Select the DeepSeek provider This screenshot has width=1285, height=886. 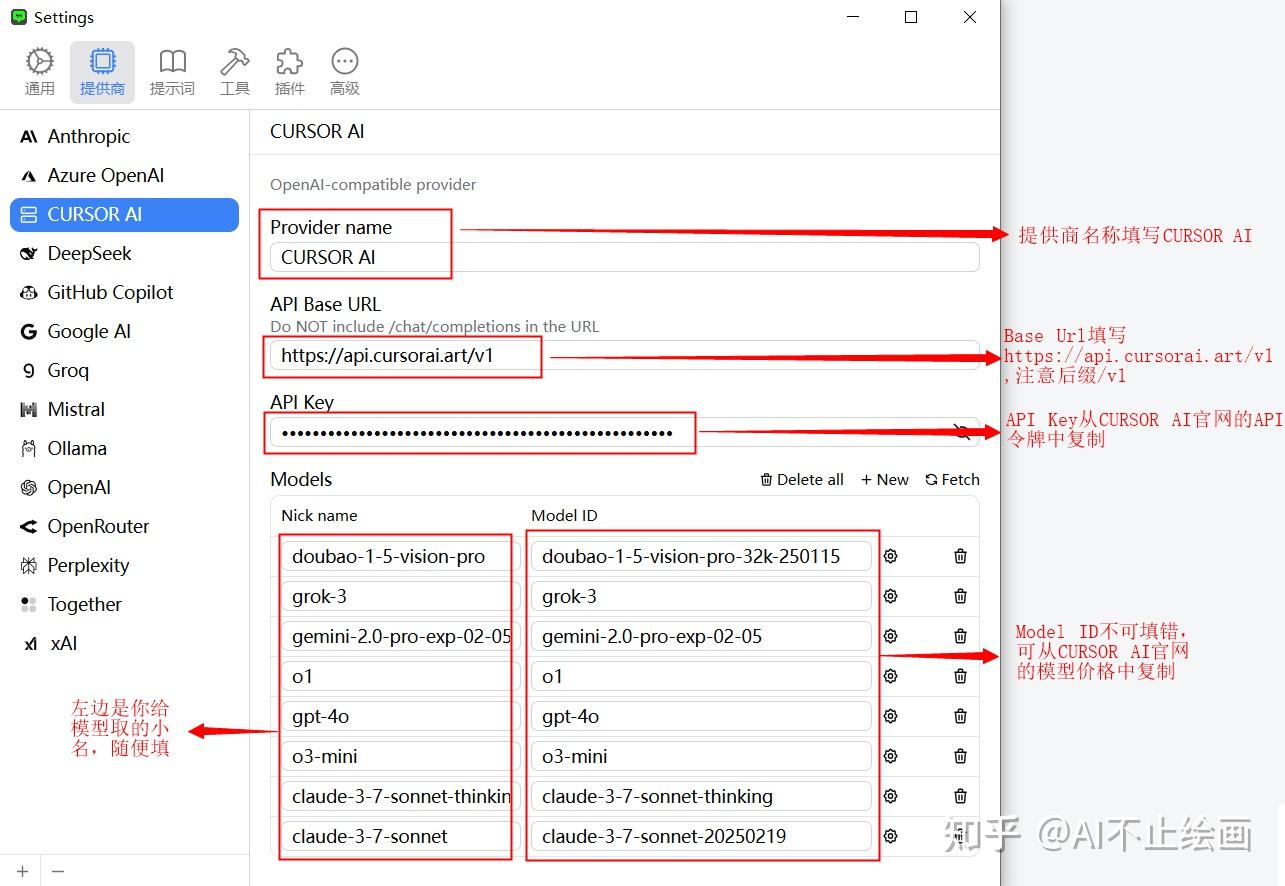(124, 254)
